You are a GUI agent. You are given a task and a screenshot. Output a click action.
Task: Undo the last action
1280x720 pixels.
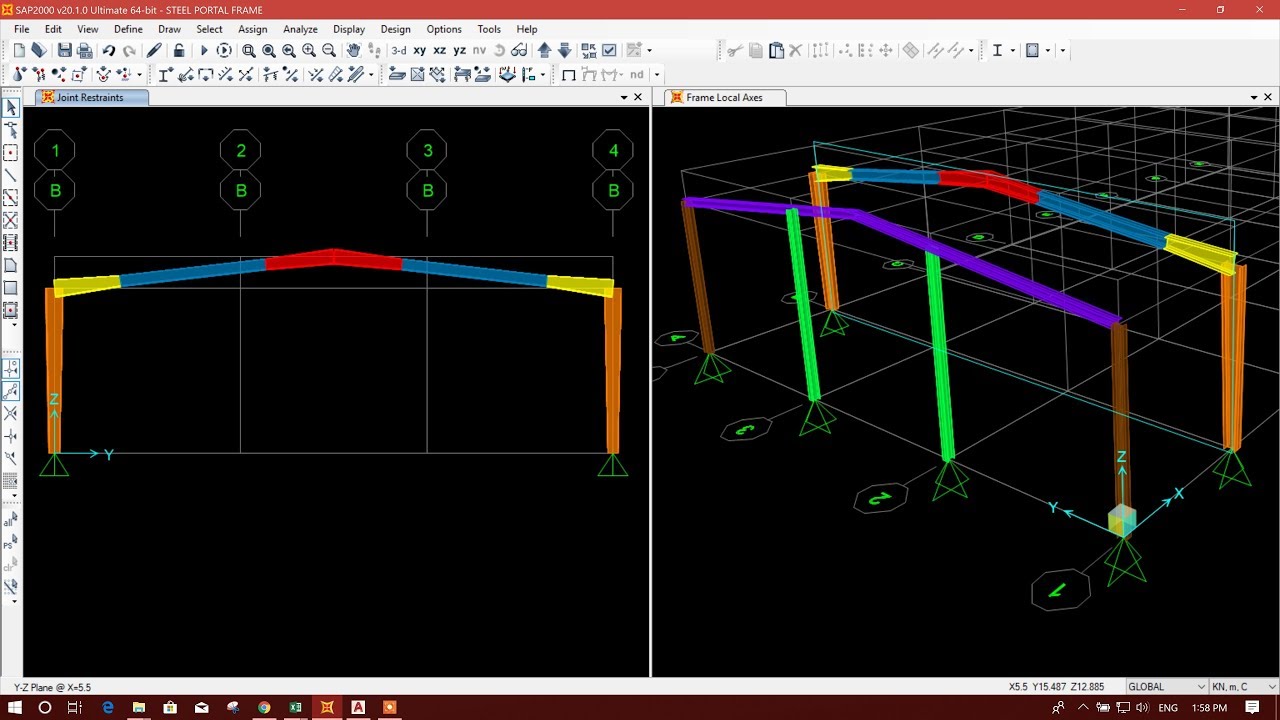click(x=109, y=50)
